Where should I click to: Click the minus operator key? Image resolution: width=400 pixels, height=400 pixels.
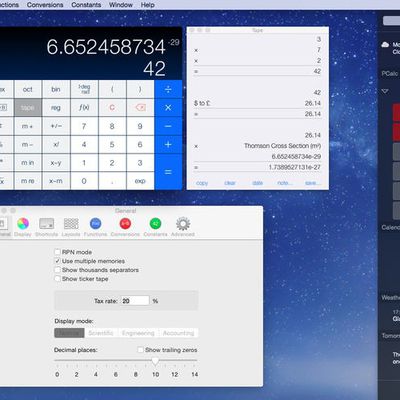[168, 126]
